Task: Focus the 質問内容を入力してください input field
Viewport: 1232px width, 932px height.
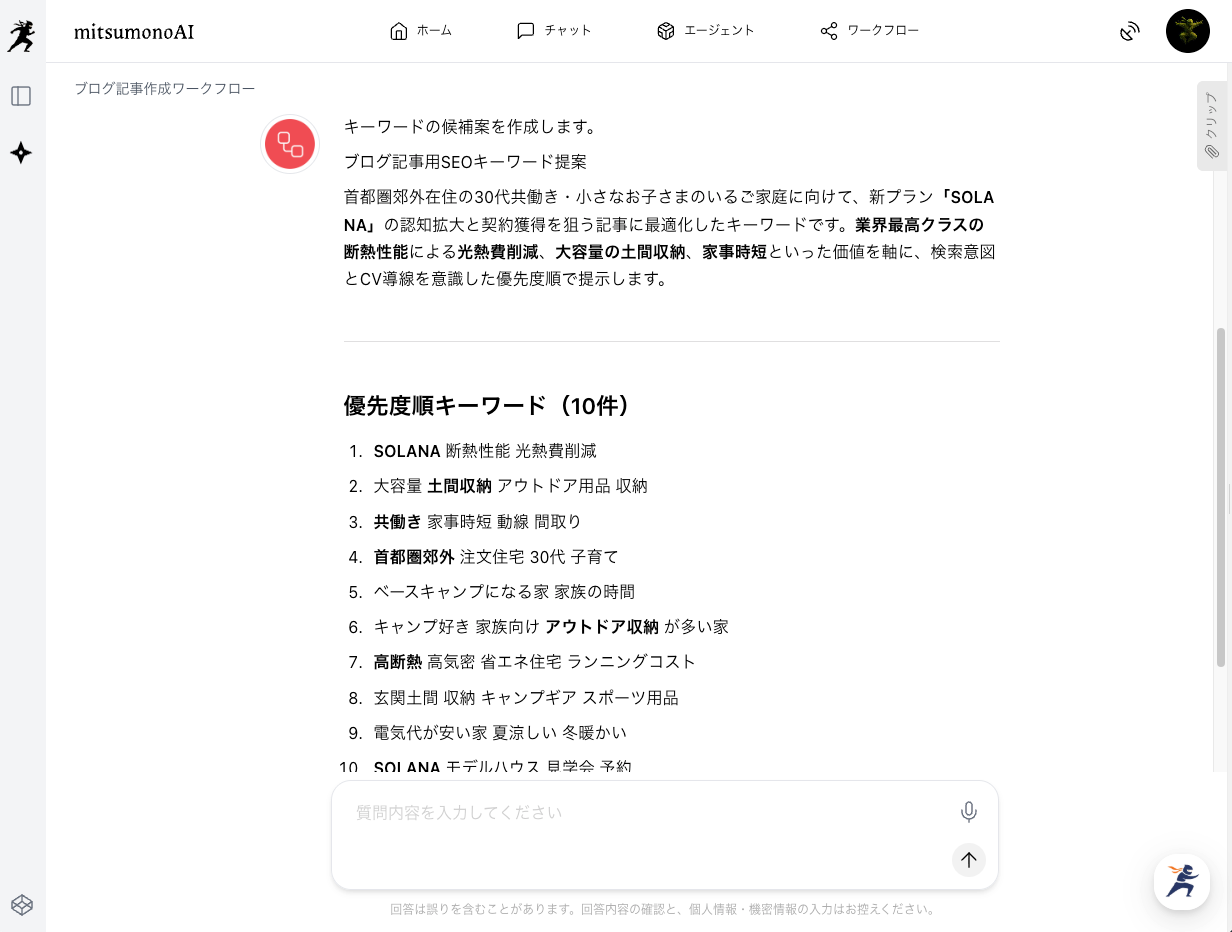Action: pyautogui.click(x=640, y=813)
